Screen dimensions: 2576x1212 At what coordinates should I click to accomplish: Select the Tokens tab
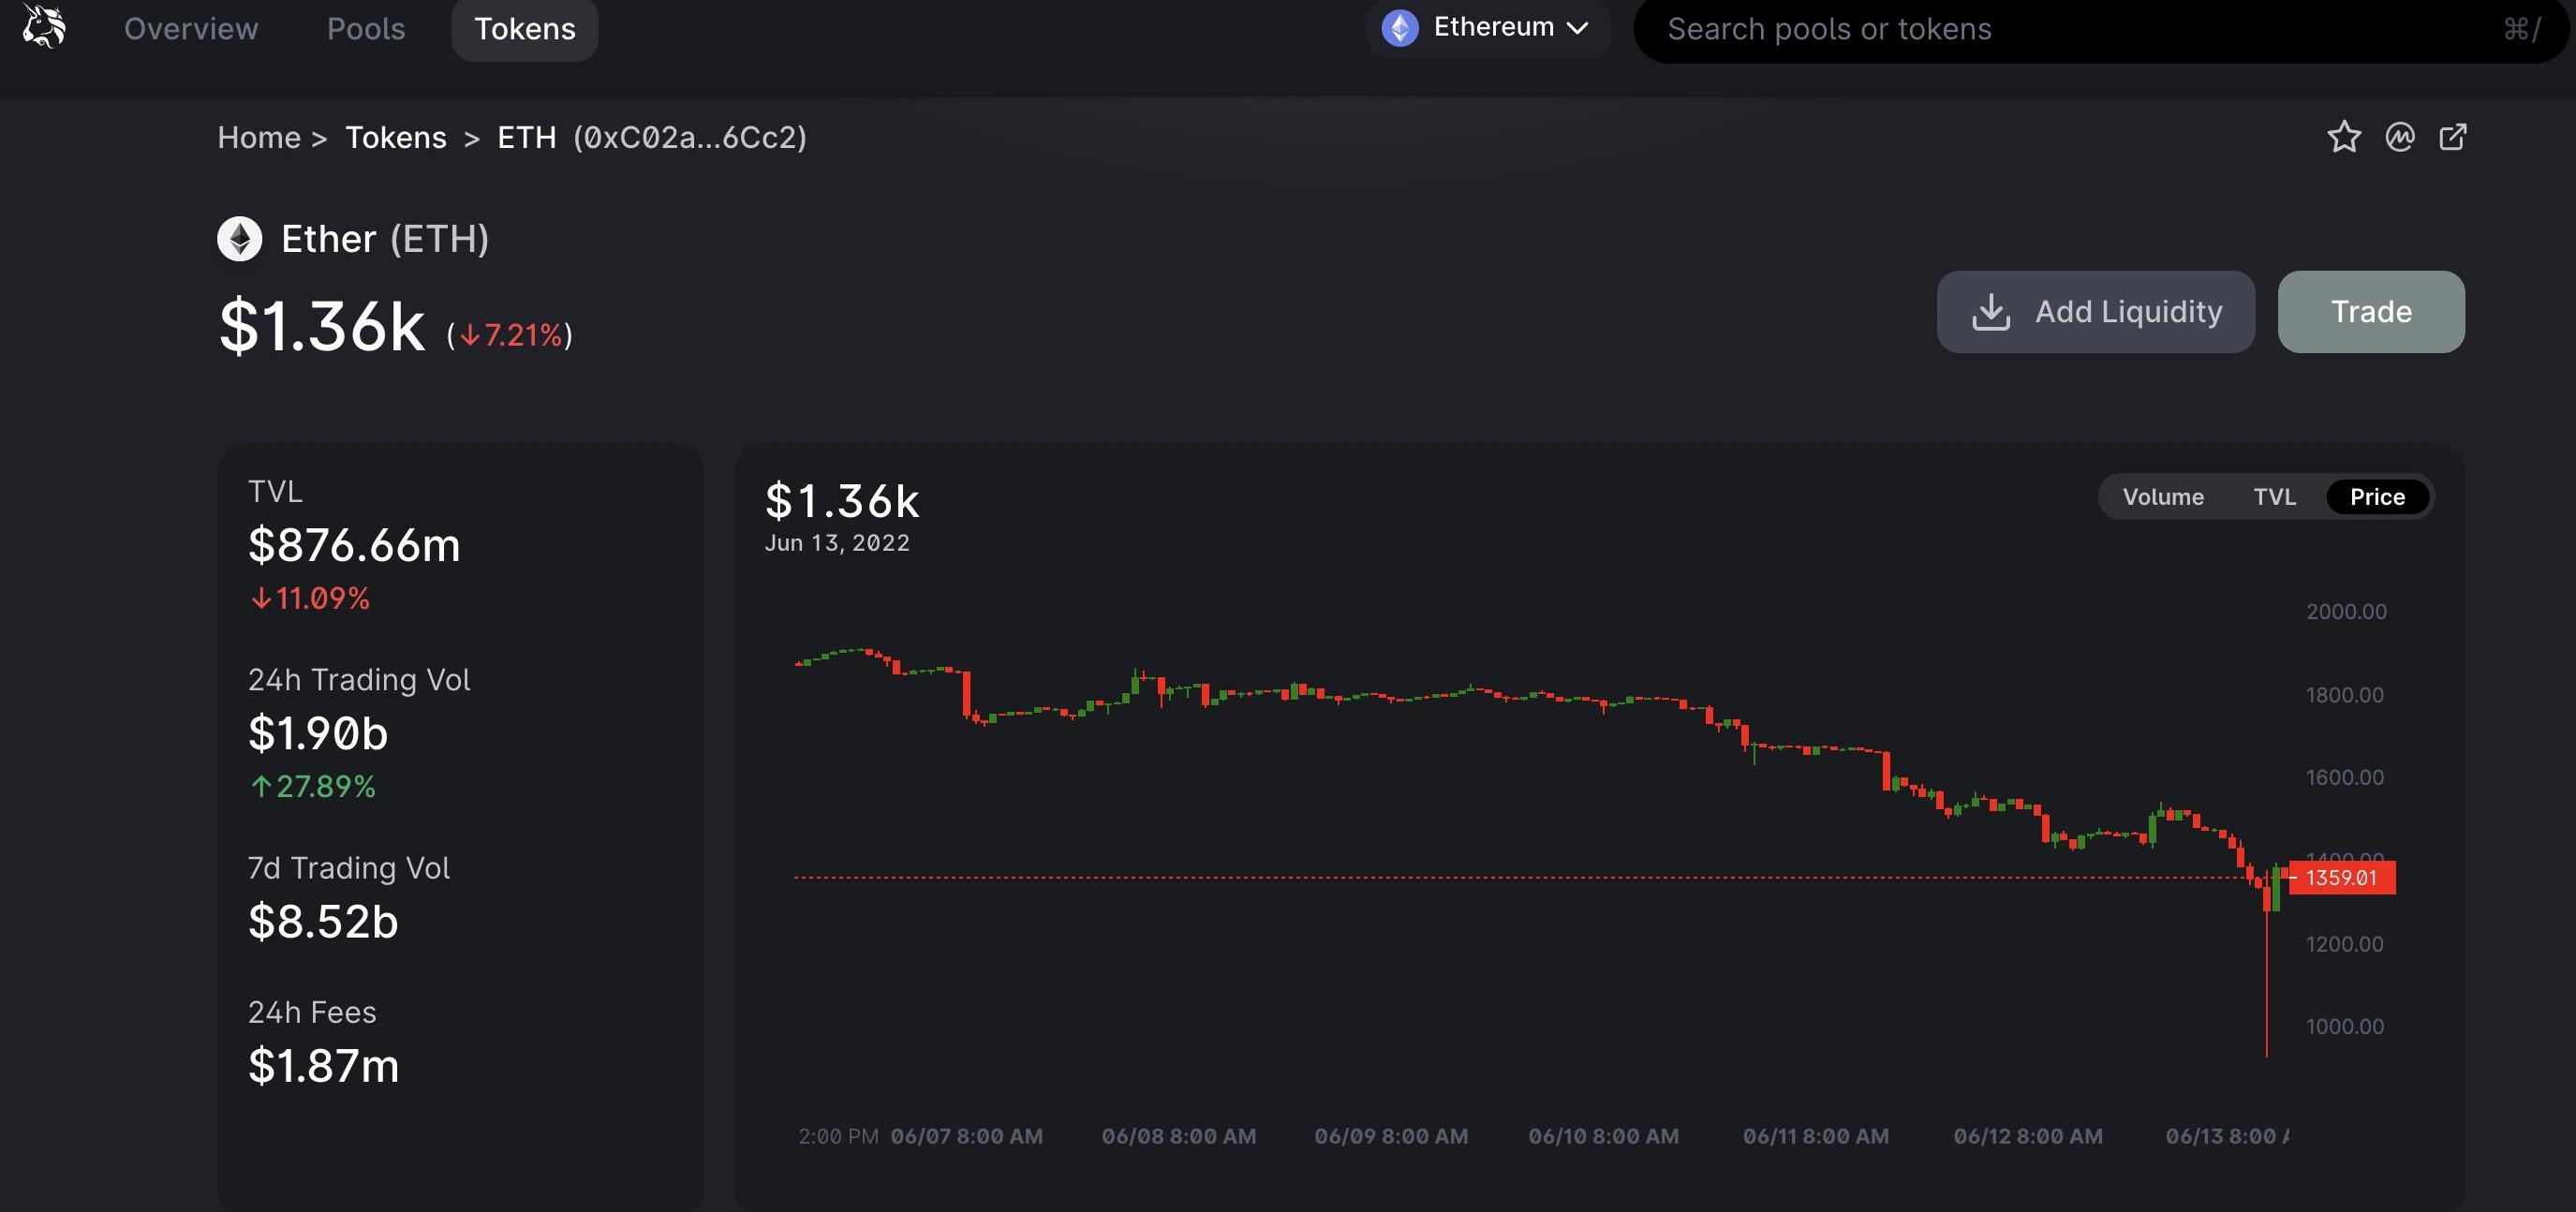click(x=525, y=29)
